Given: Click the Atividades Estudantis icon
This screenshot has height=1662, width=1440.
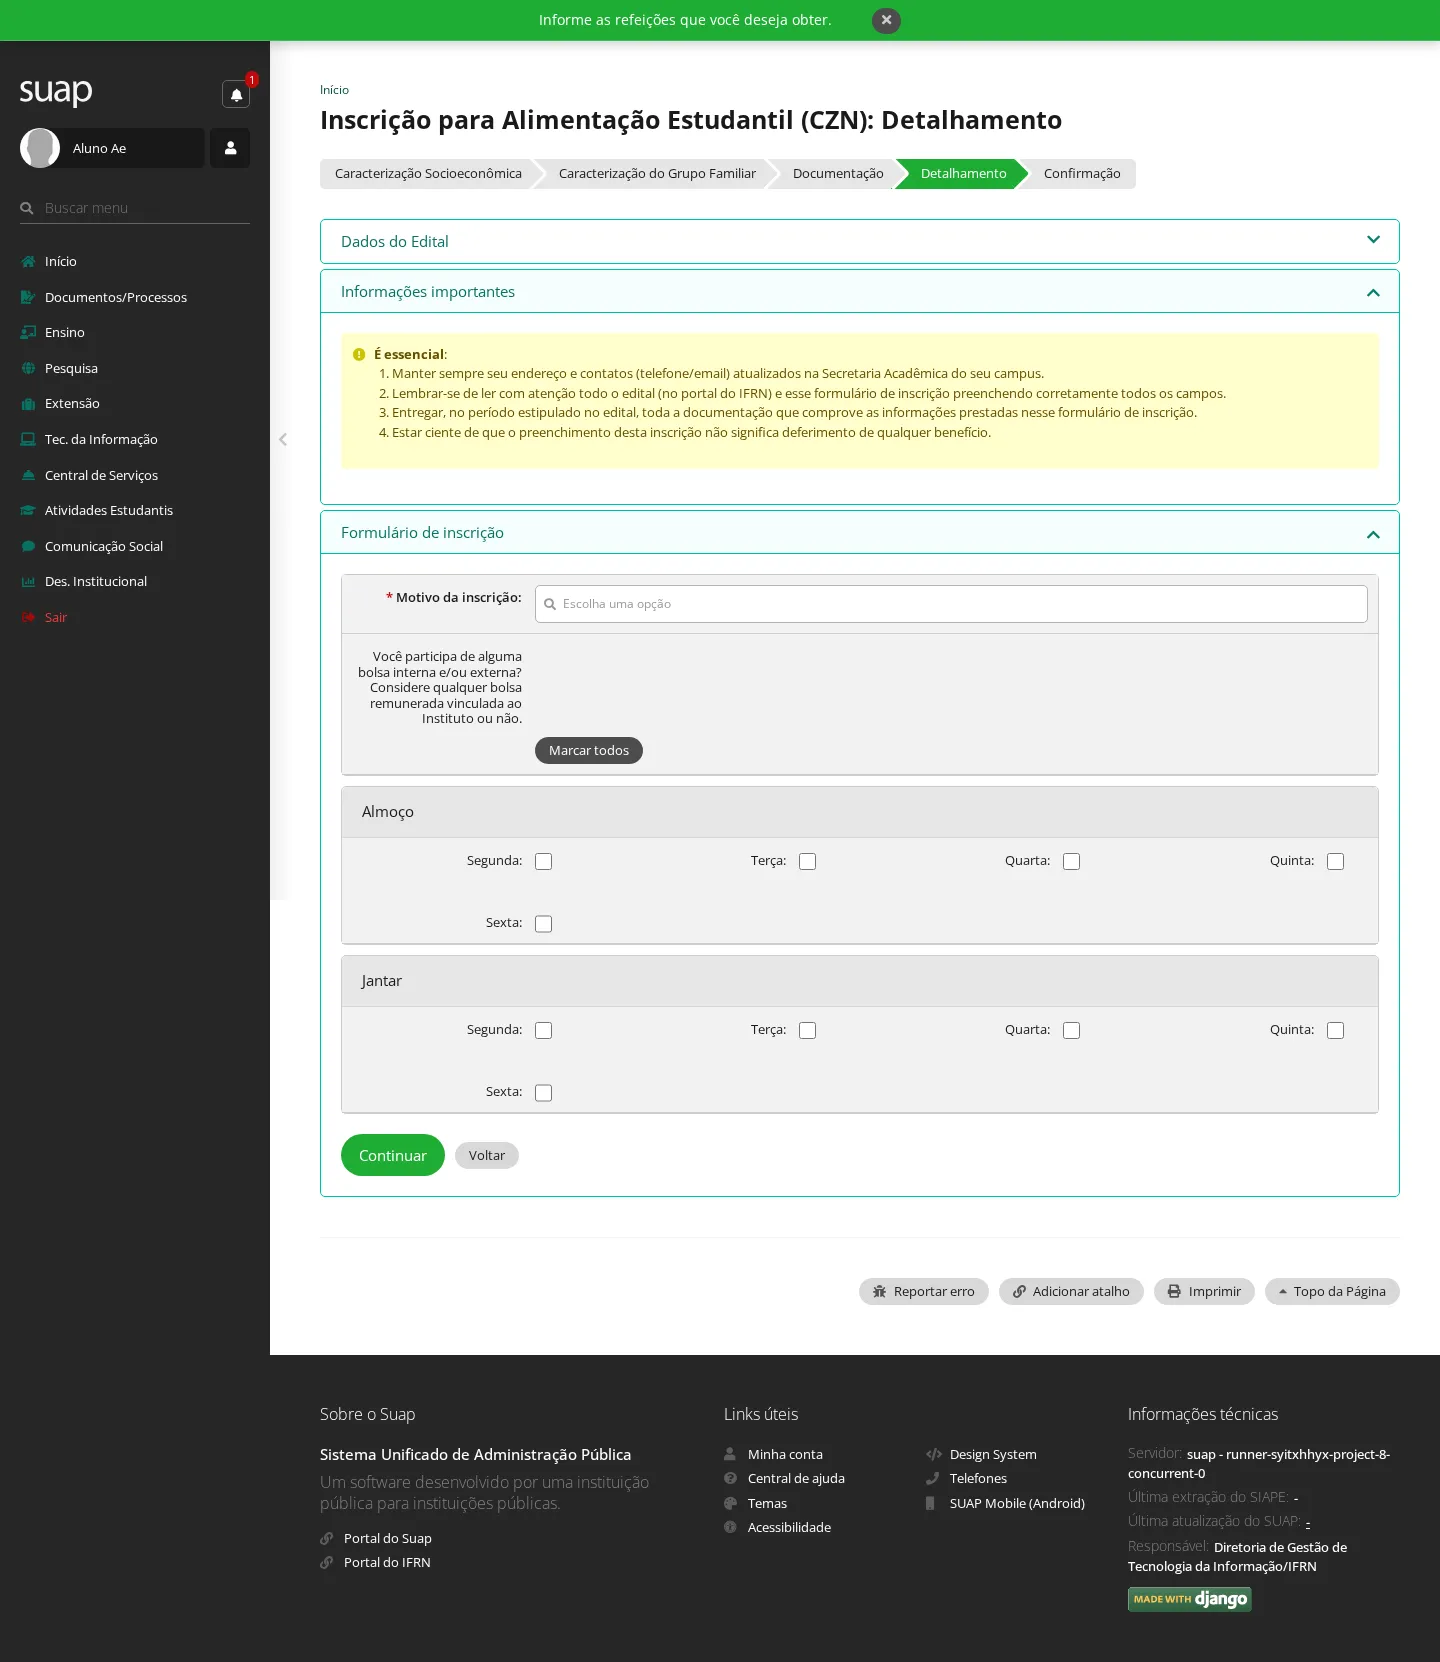Looking at the screenshot, I should pyautogui.click(x=28, y=510).
